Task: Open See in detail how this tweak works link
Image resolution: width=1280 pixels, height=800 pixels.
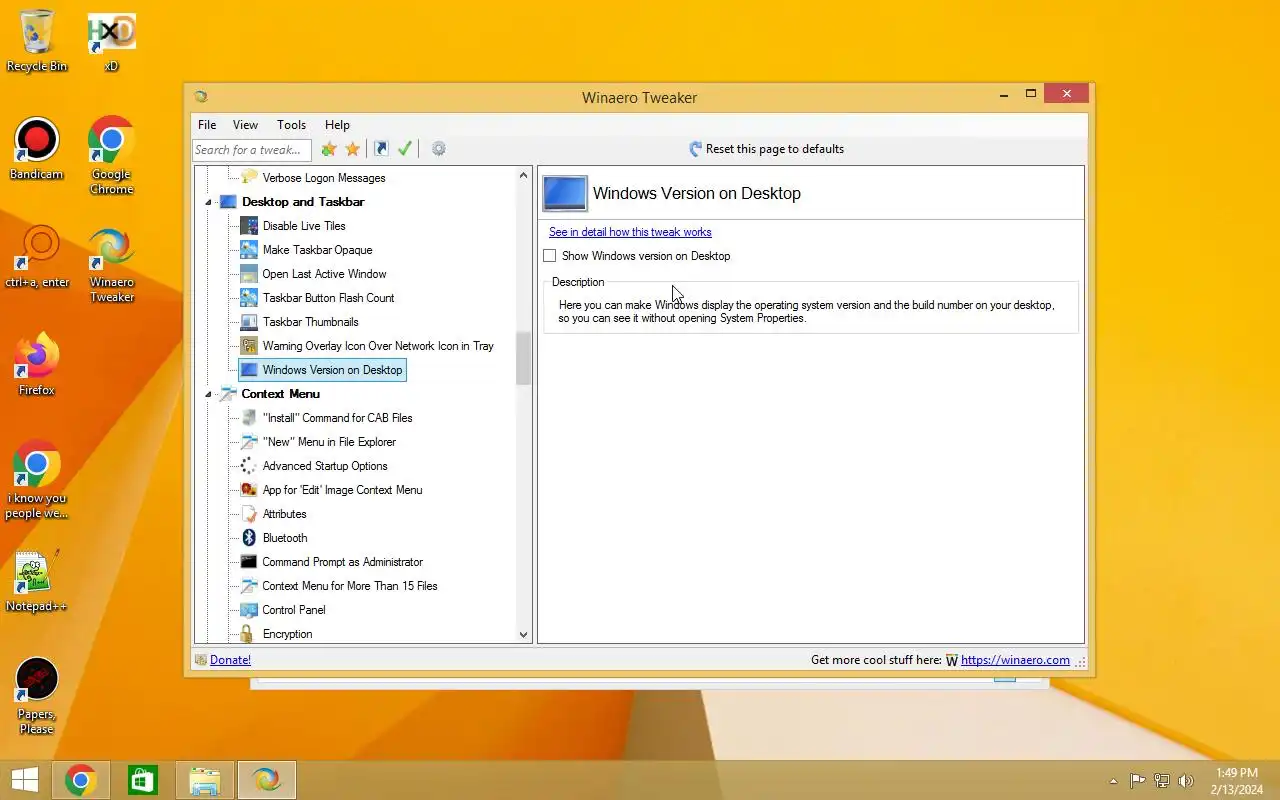Action: [630, 232]
